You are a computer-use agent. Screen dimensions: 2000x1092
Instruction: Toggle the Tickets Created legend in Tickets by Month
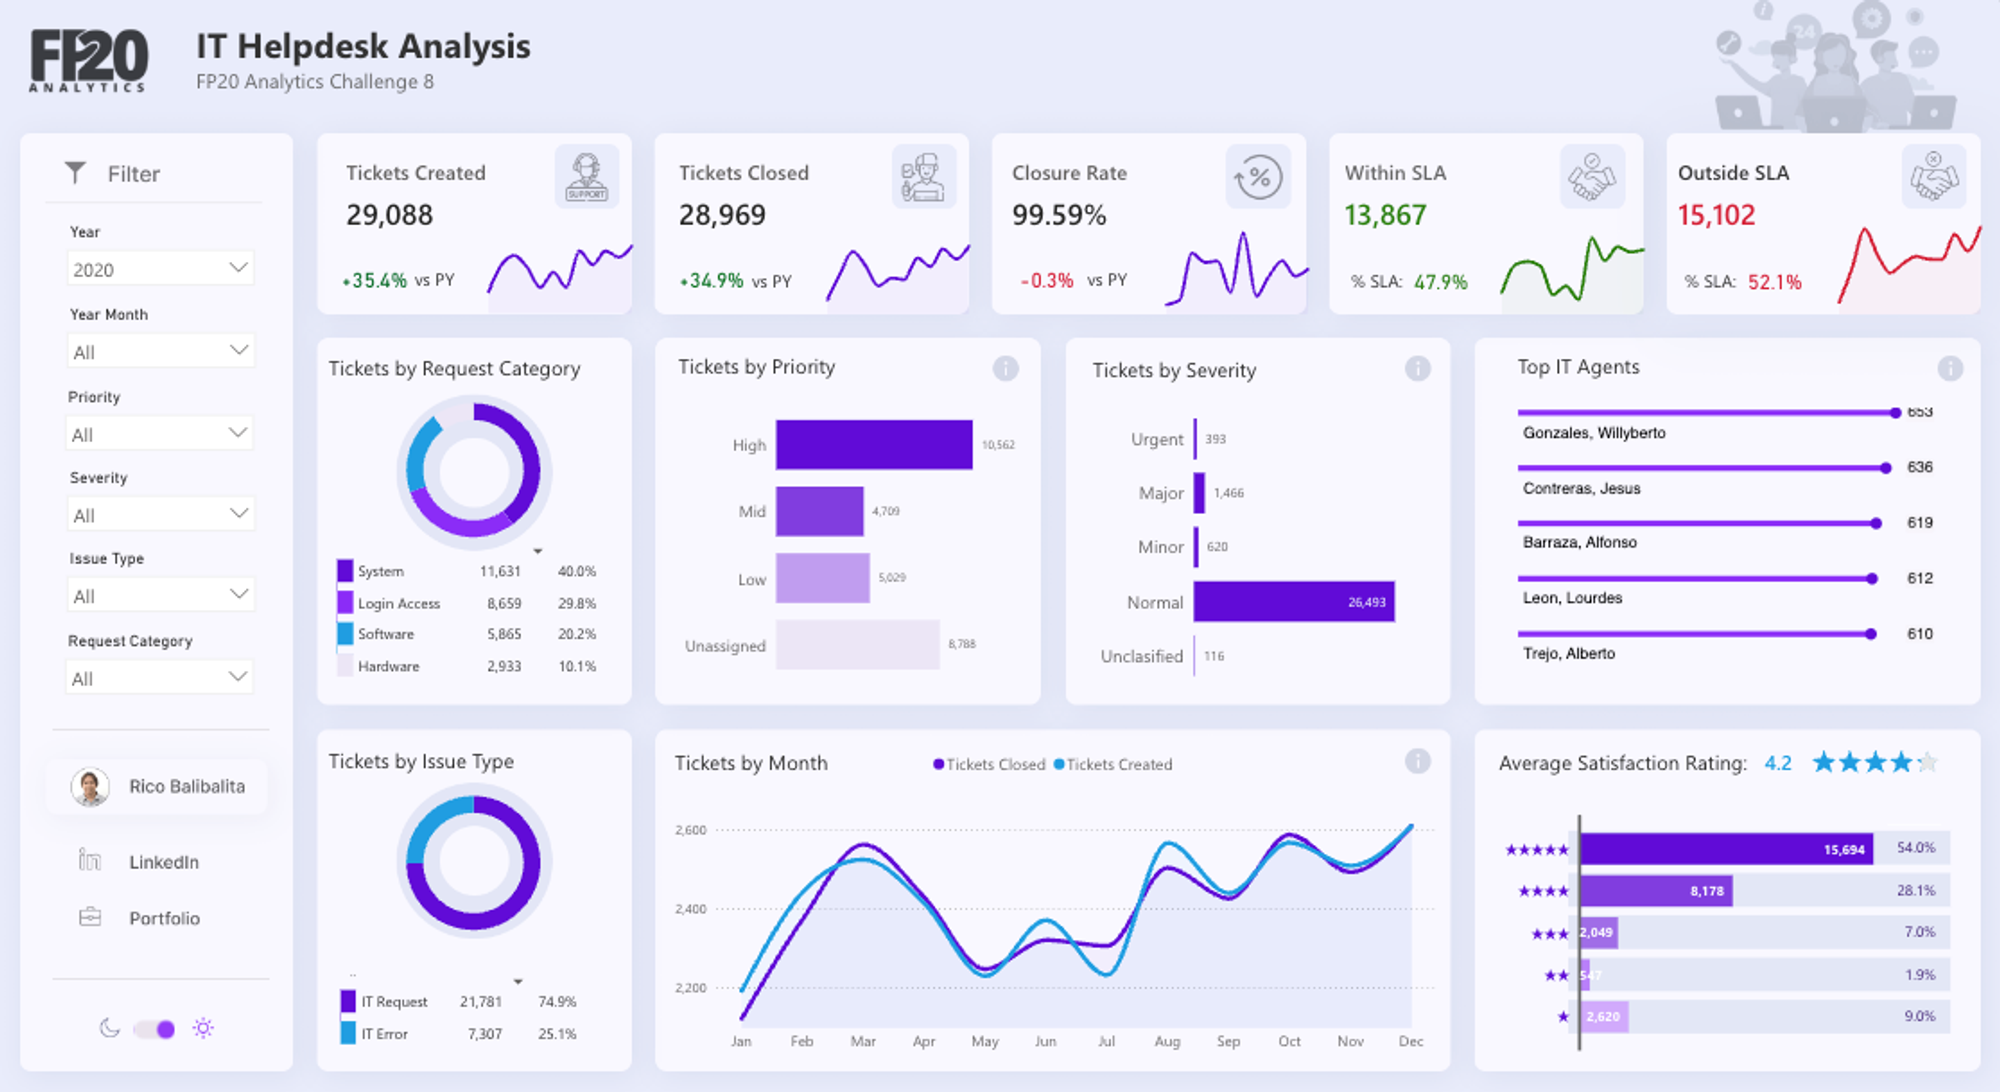pyautogui.click(x=1112, y=764)
